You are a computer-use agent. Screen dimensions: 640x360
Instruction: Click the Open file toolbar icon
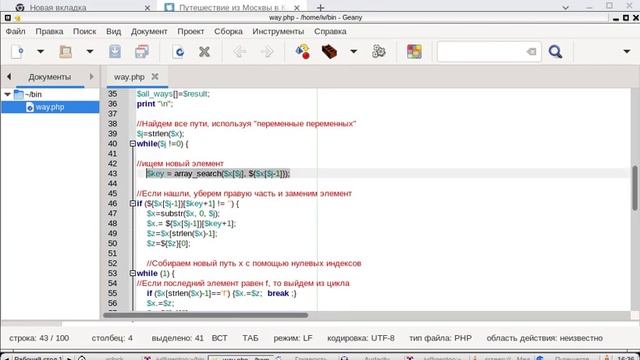[x=65, y=52]
